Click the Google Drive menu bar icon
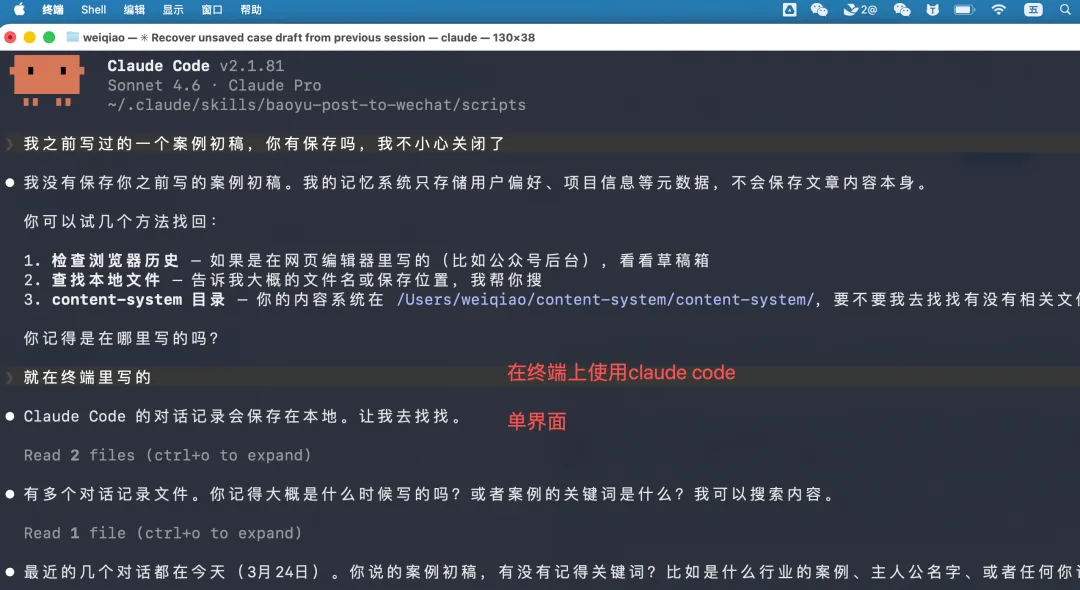The image size is (1080, 590). click(x=789, y=10)
